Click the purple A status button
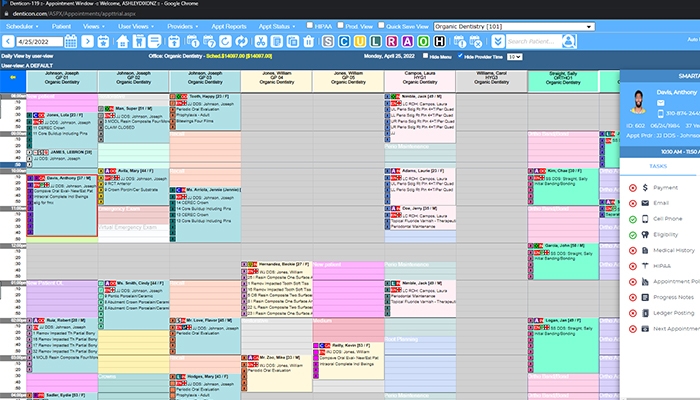Screen dimensions: 700x400 (407, 42)
